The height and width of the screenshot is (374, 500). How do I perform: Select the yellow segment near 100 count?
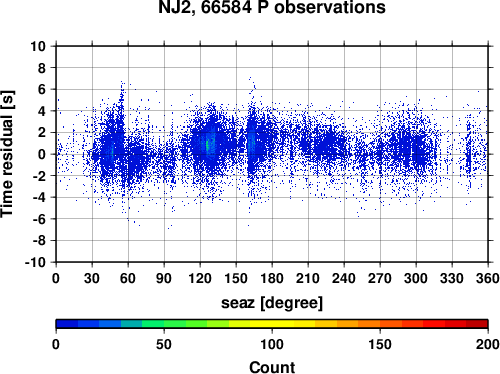click(272, 324)
